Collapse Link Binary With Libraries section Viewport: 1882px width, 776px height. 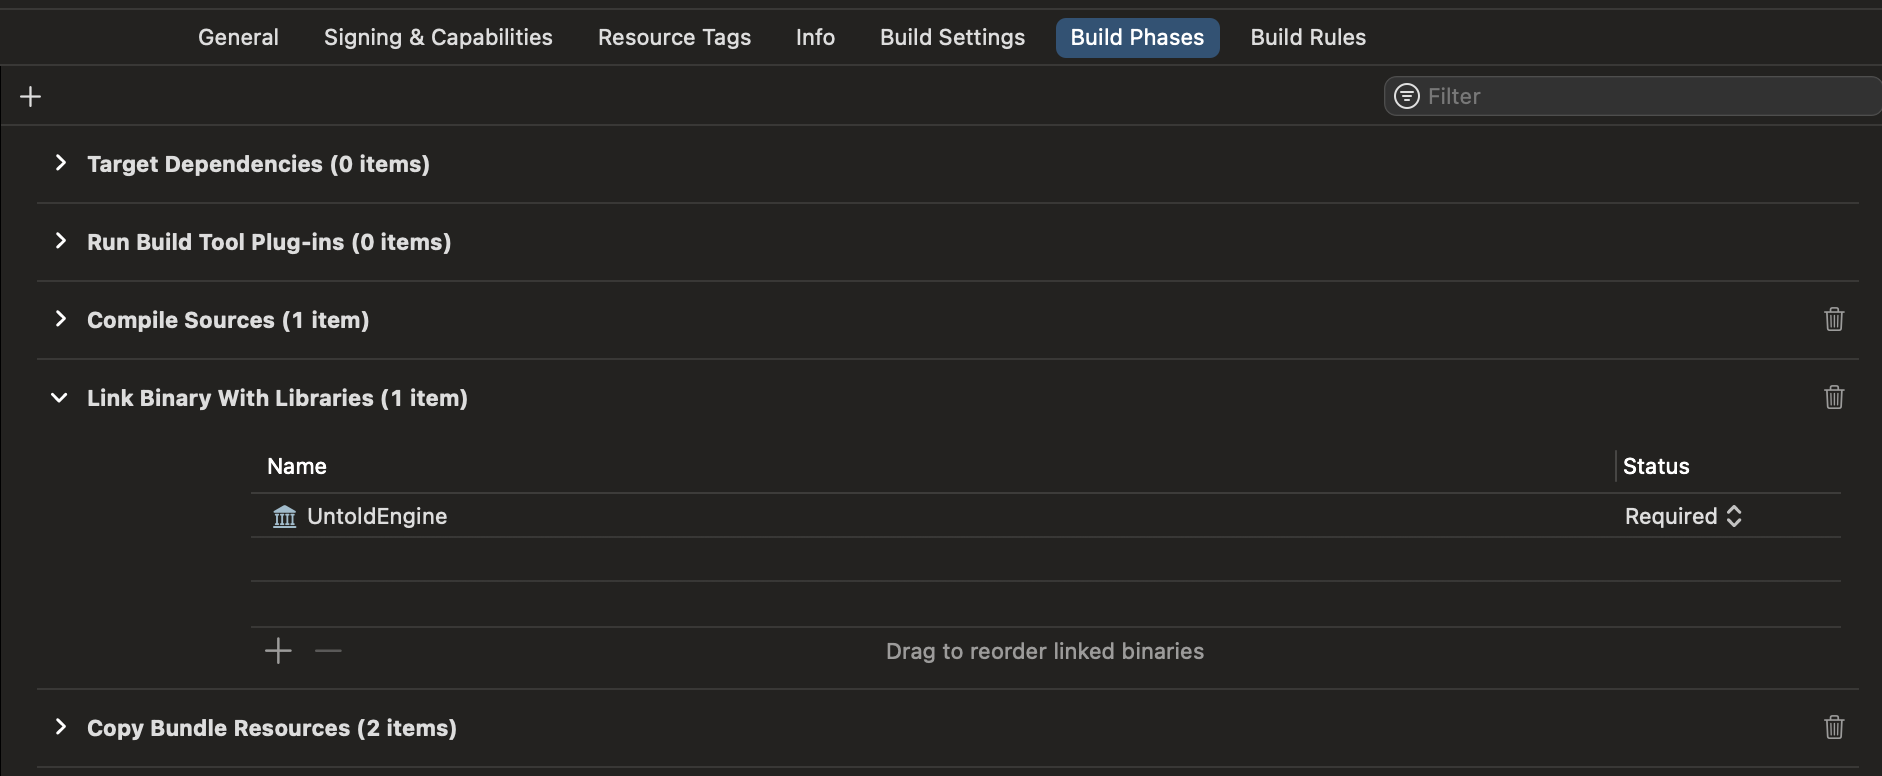(60, 398)
